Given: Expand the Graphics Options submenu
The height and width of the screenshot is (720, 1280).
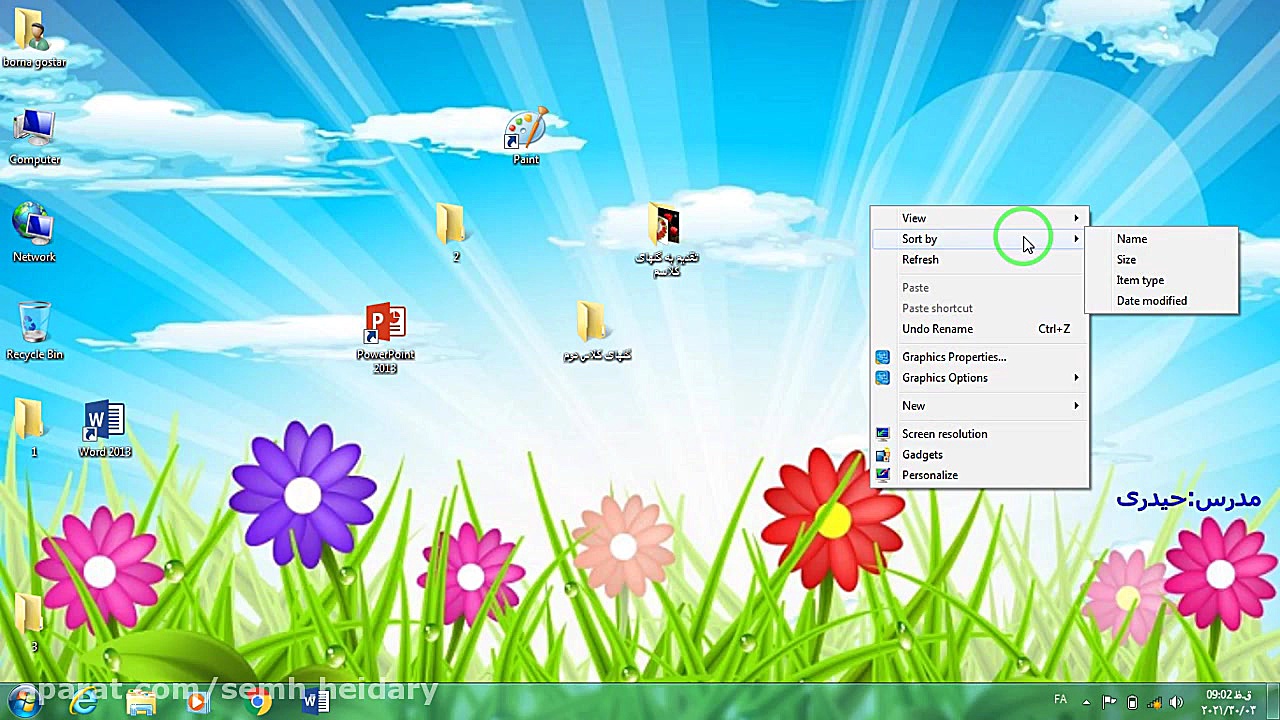Looking at the screenshot, I should [980, 378].
